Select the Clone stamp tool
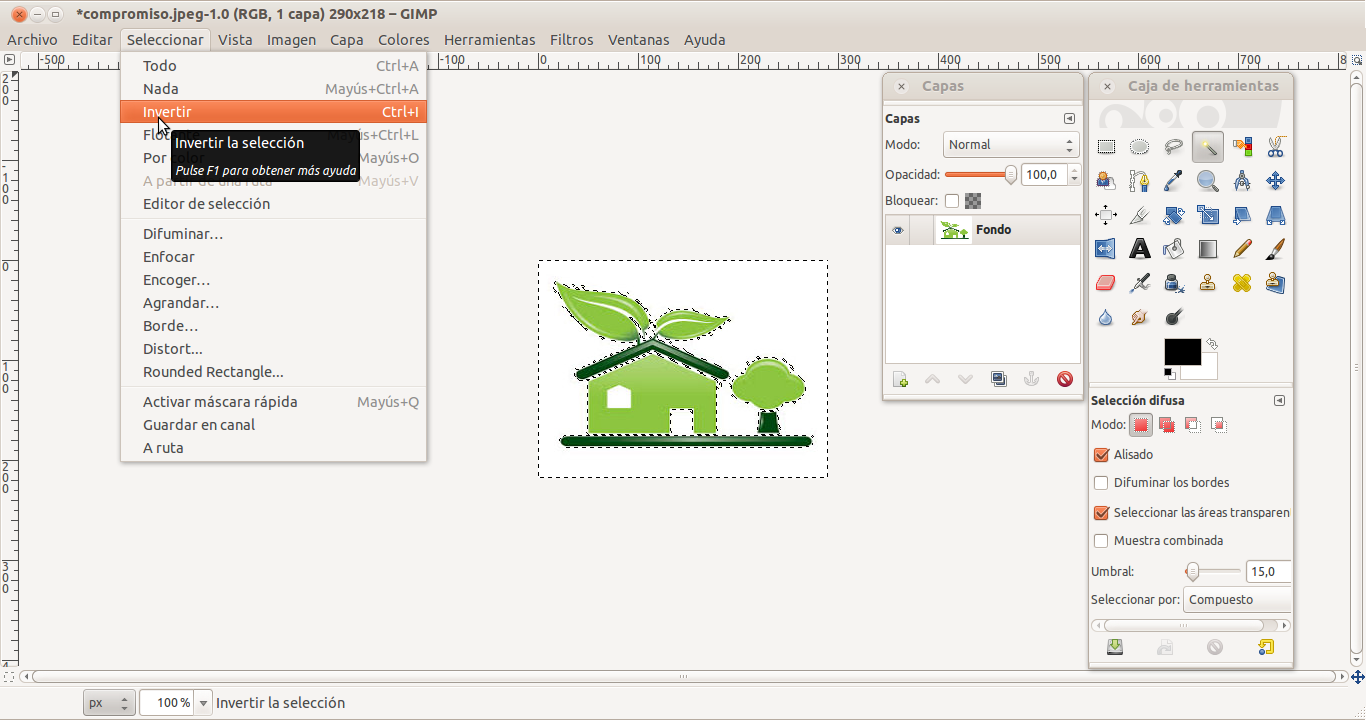Screen dimensions: 1366x720 tap(1208, 283)
